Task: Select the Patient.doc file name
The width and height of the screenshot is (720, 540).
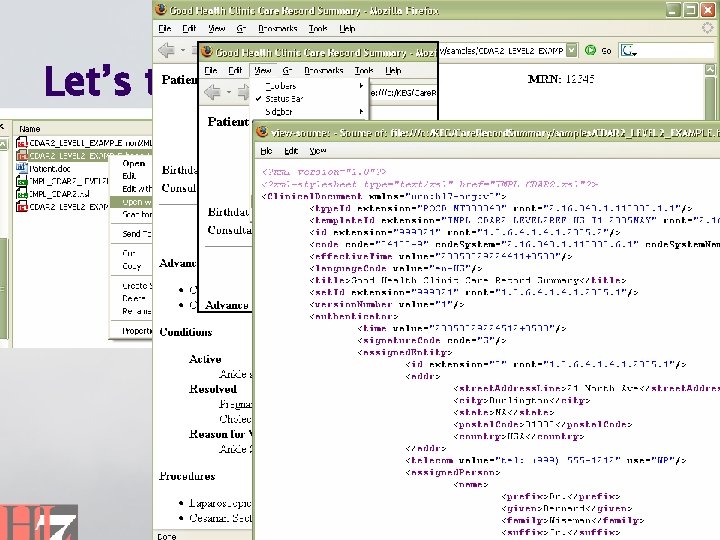Action: pos(50,169)
